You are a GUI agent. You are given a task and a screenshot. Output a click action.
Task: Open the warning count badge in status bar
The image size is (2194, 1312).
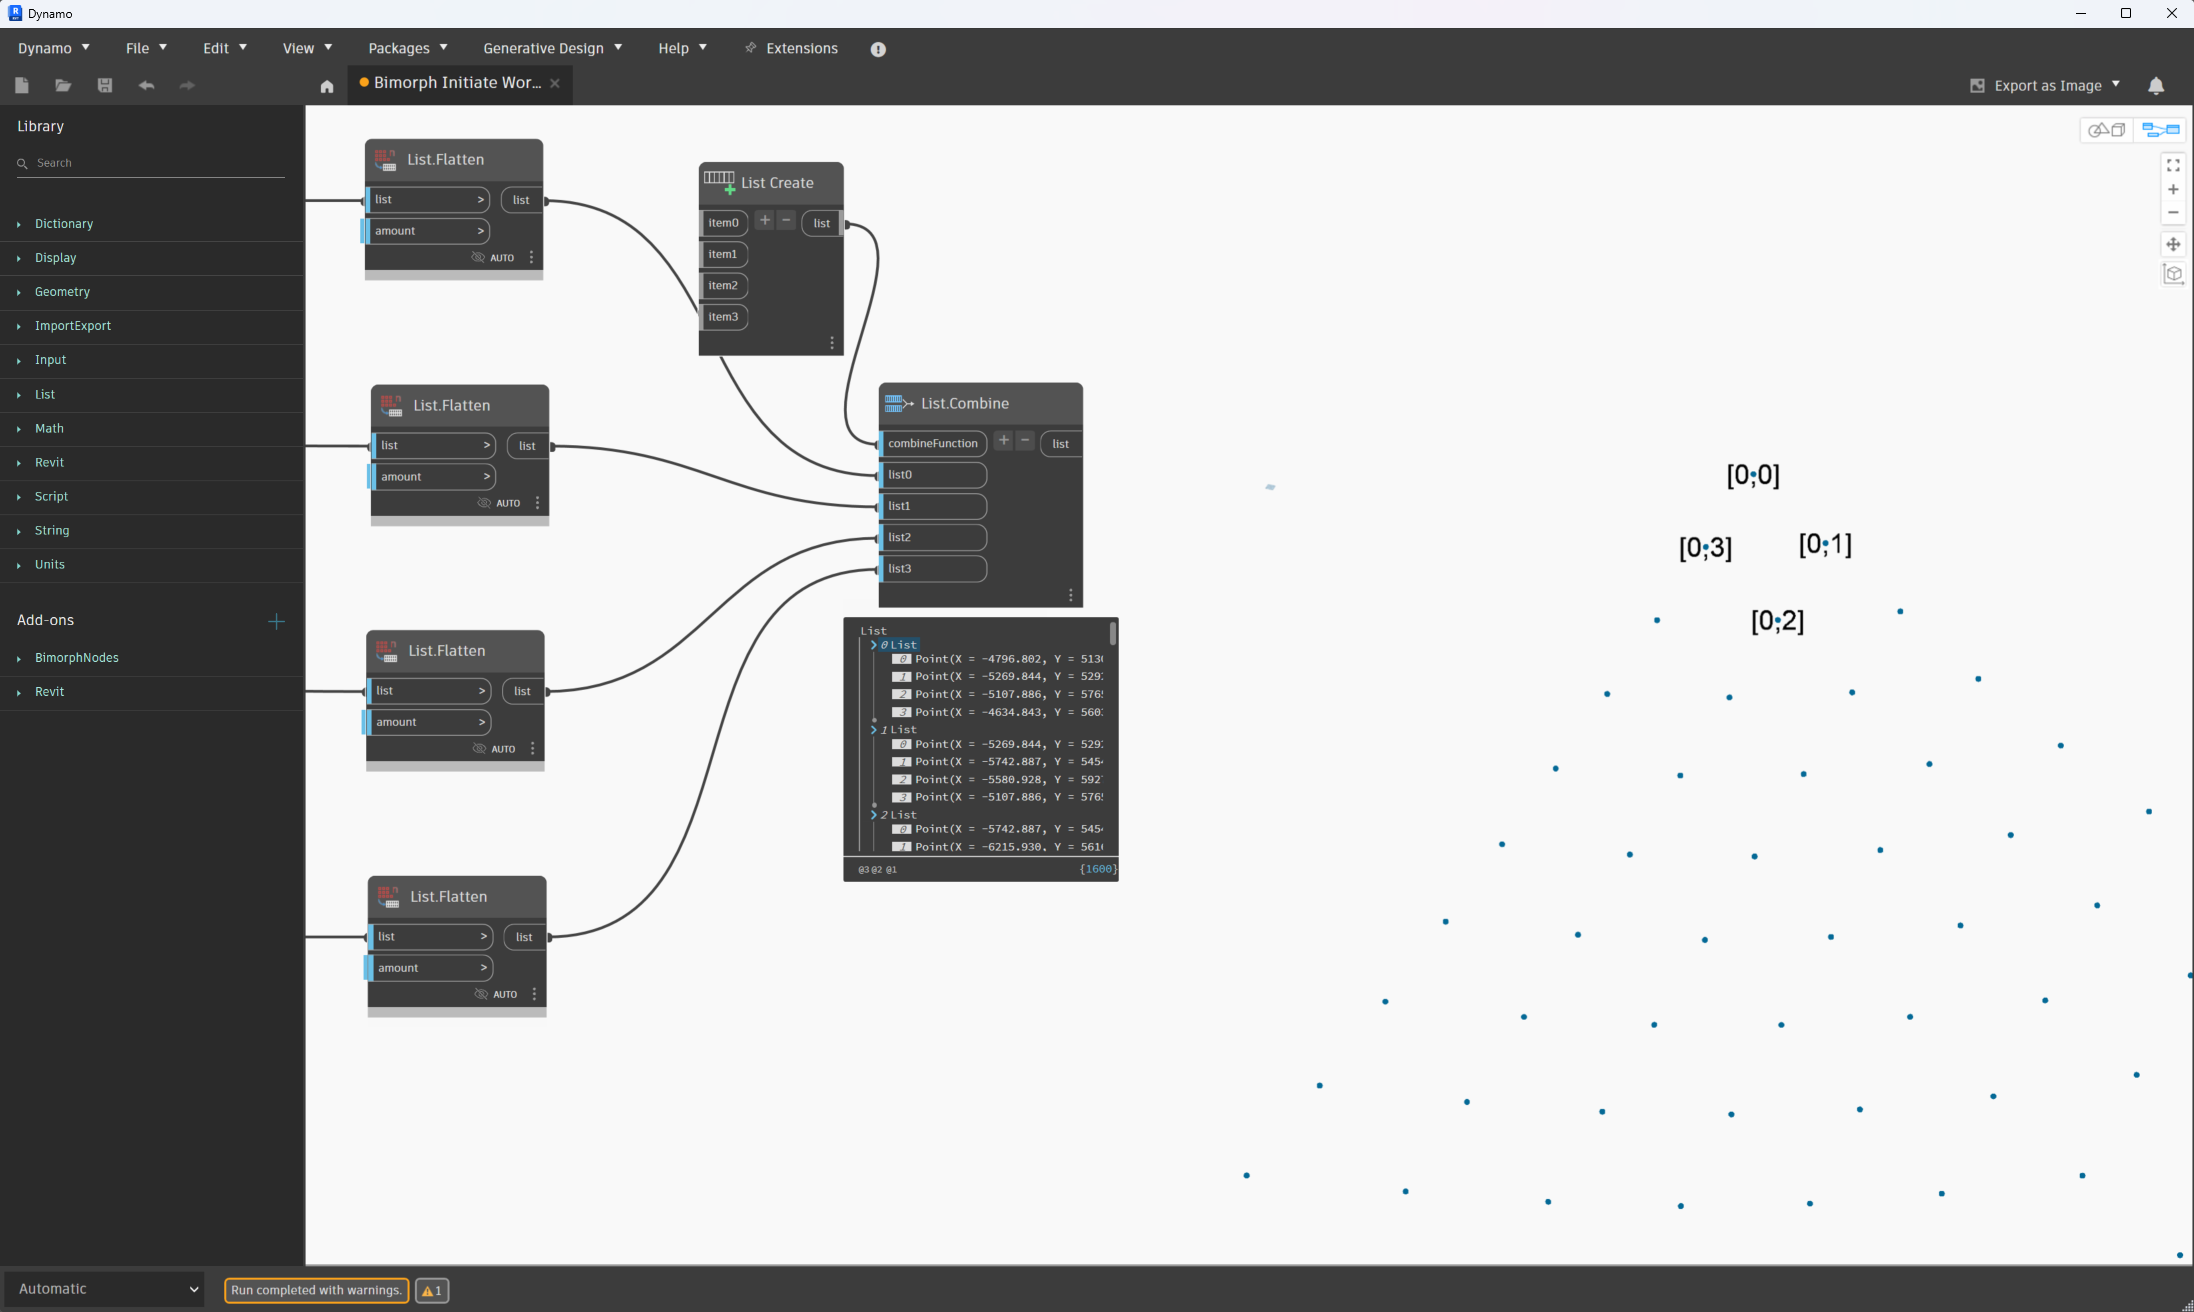(432, 1290)
